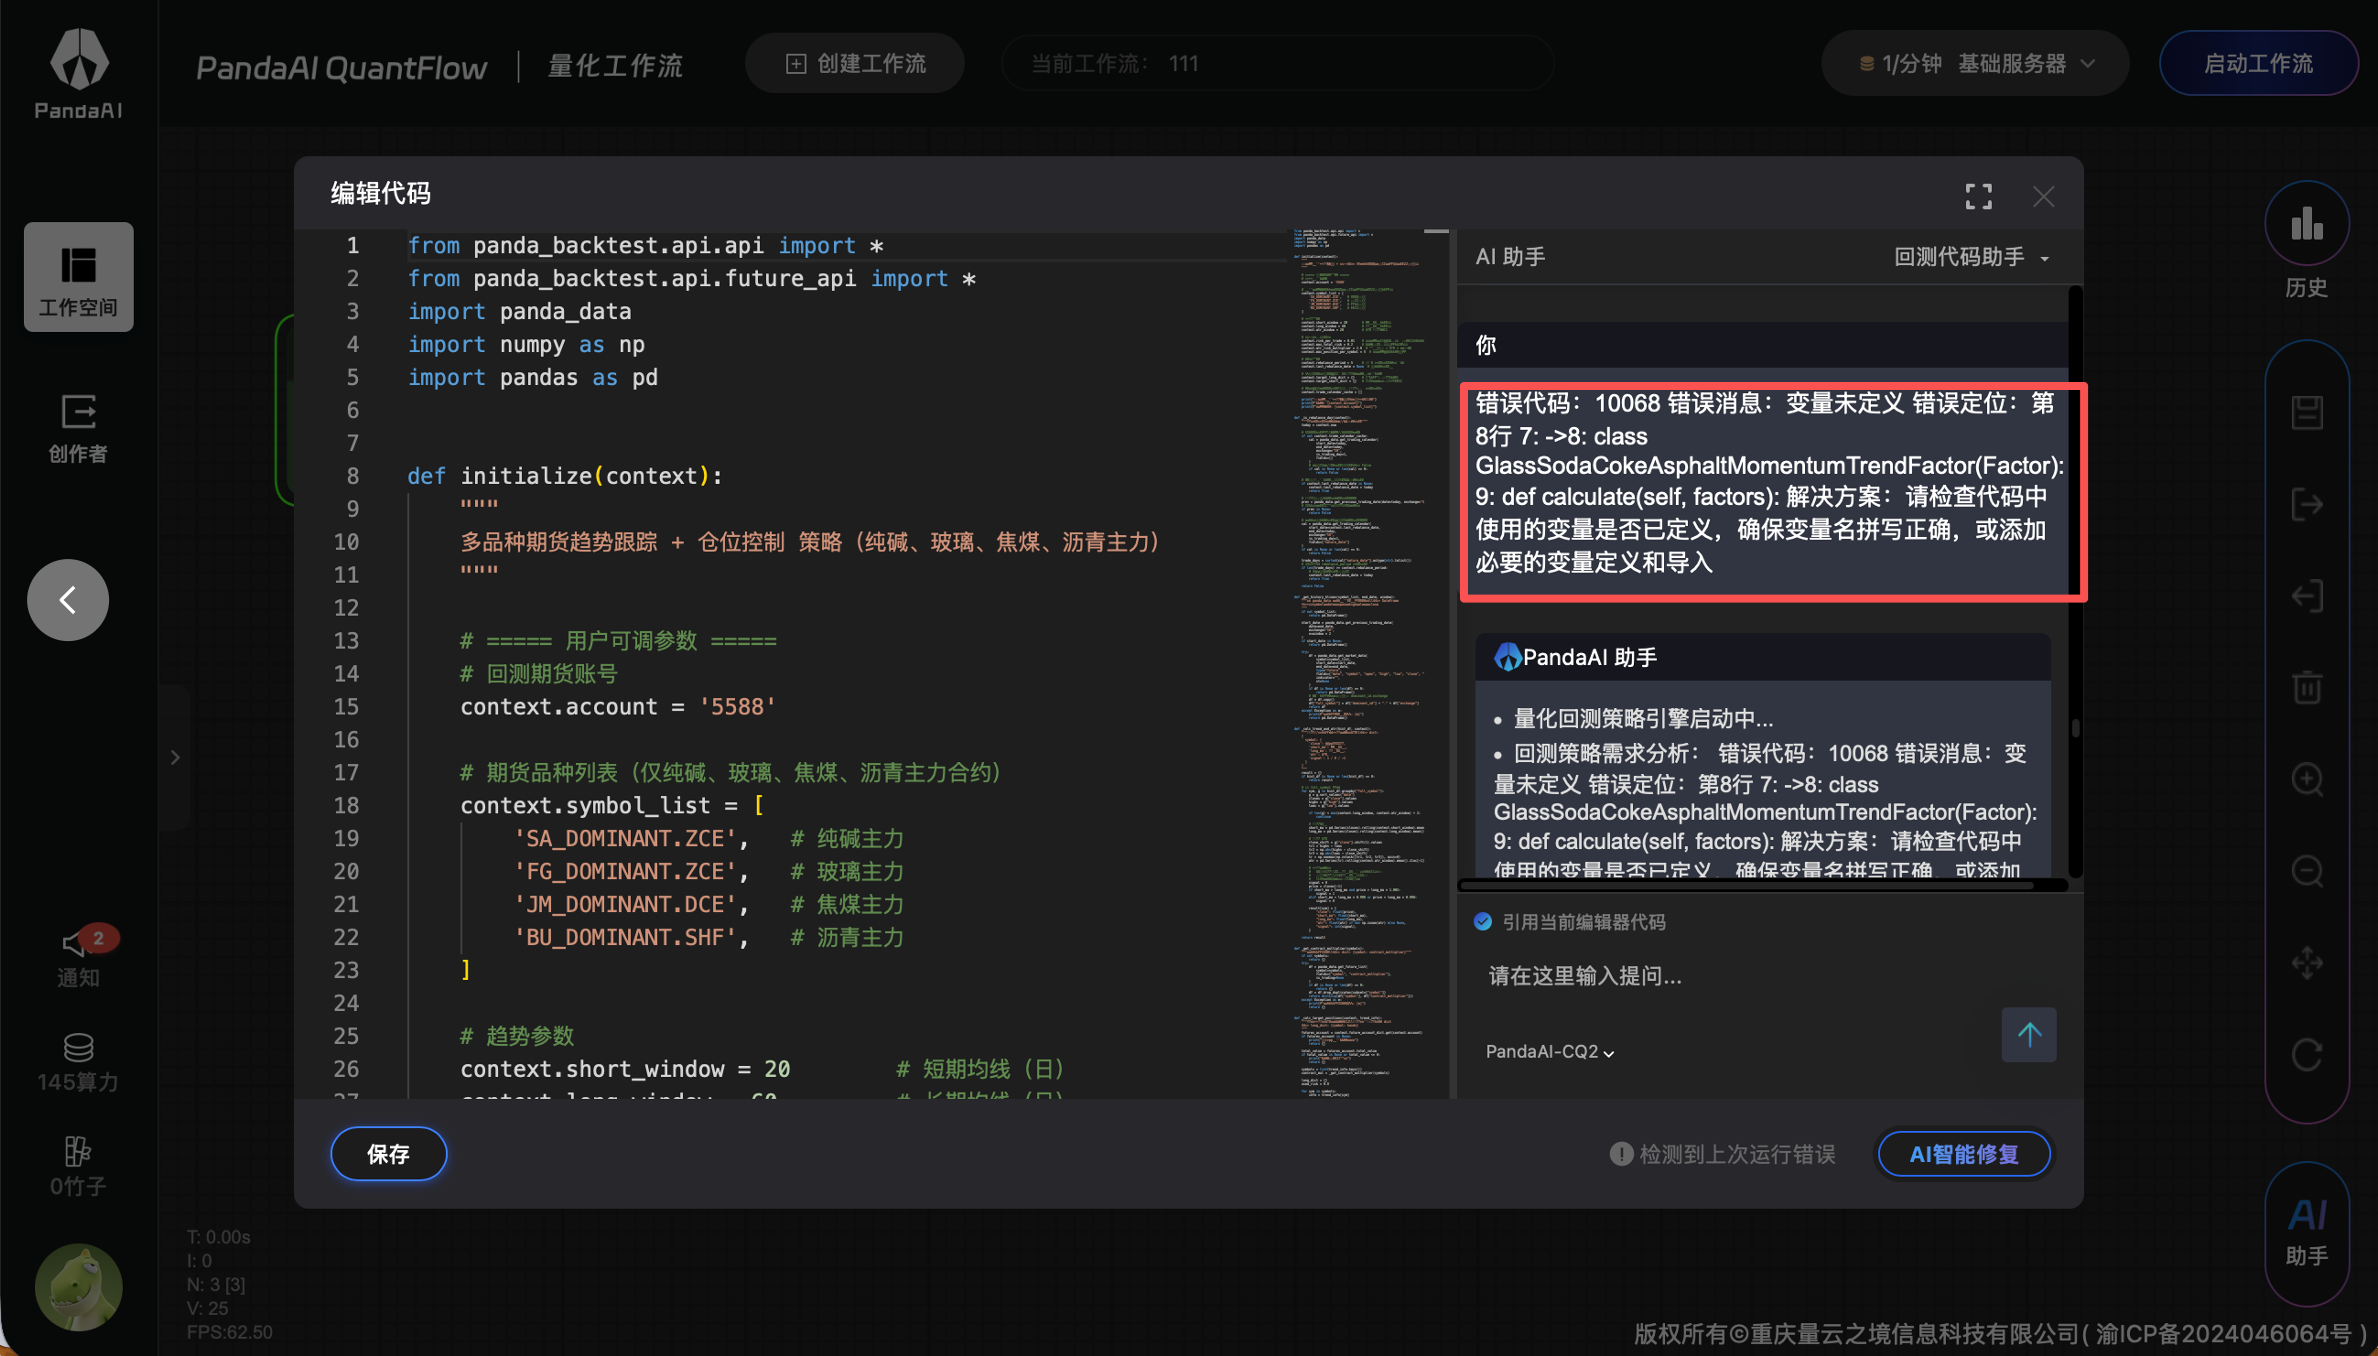Click the 当前工作流 name field
The width and height of the screenshot is (2378, 1356).
click(x=1277, y=64)
